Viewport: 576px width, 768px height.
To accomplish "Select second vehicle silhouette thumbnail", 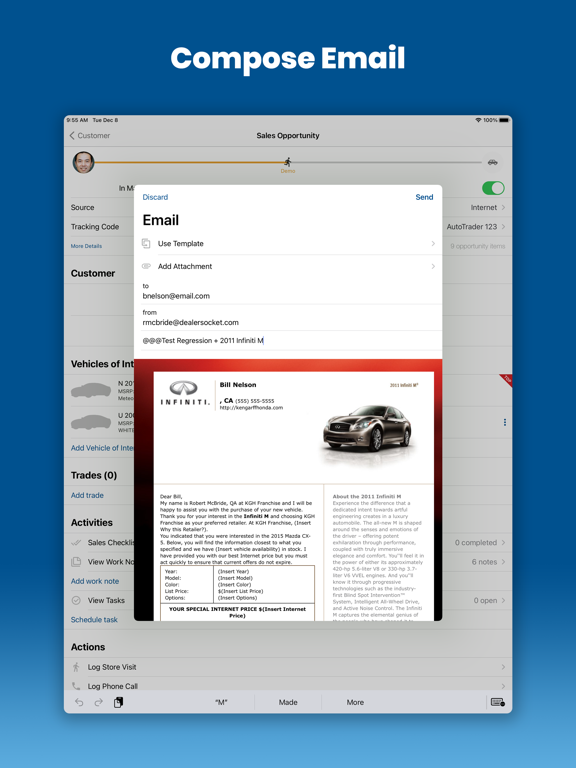I will click(91, 422).
